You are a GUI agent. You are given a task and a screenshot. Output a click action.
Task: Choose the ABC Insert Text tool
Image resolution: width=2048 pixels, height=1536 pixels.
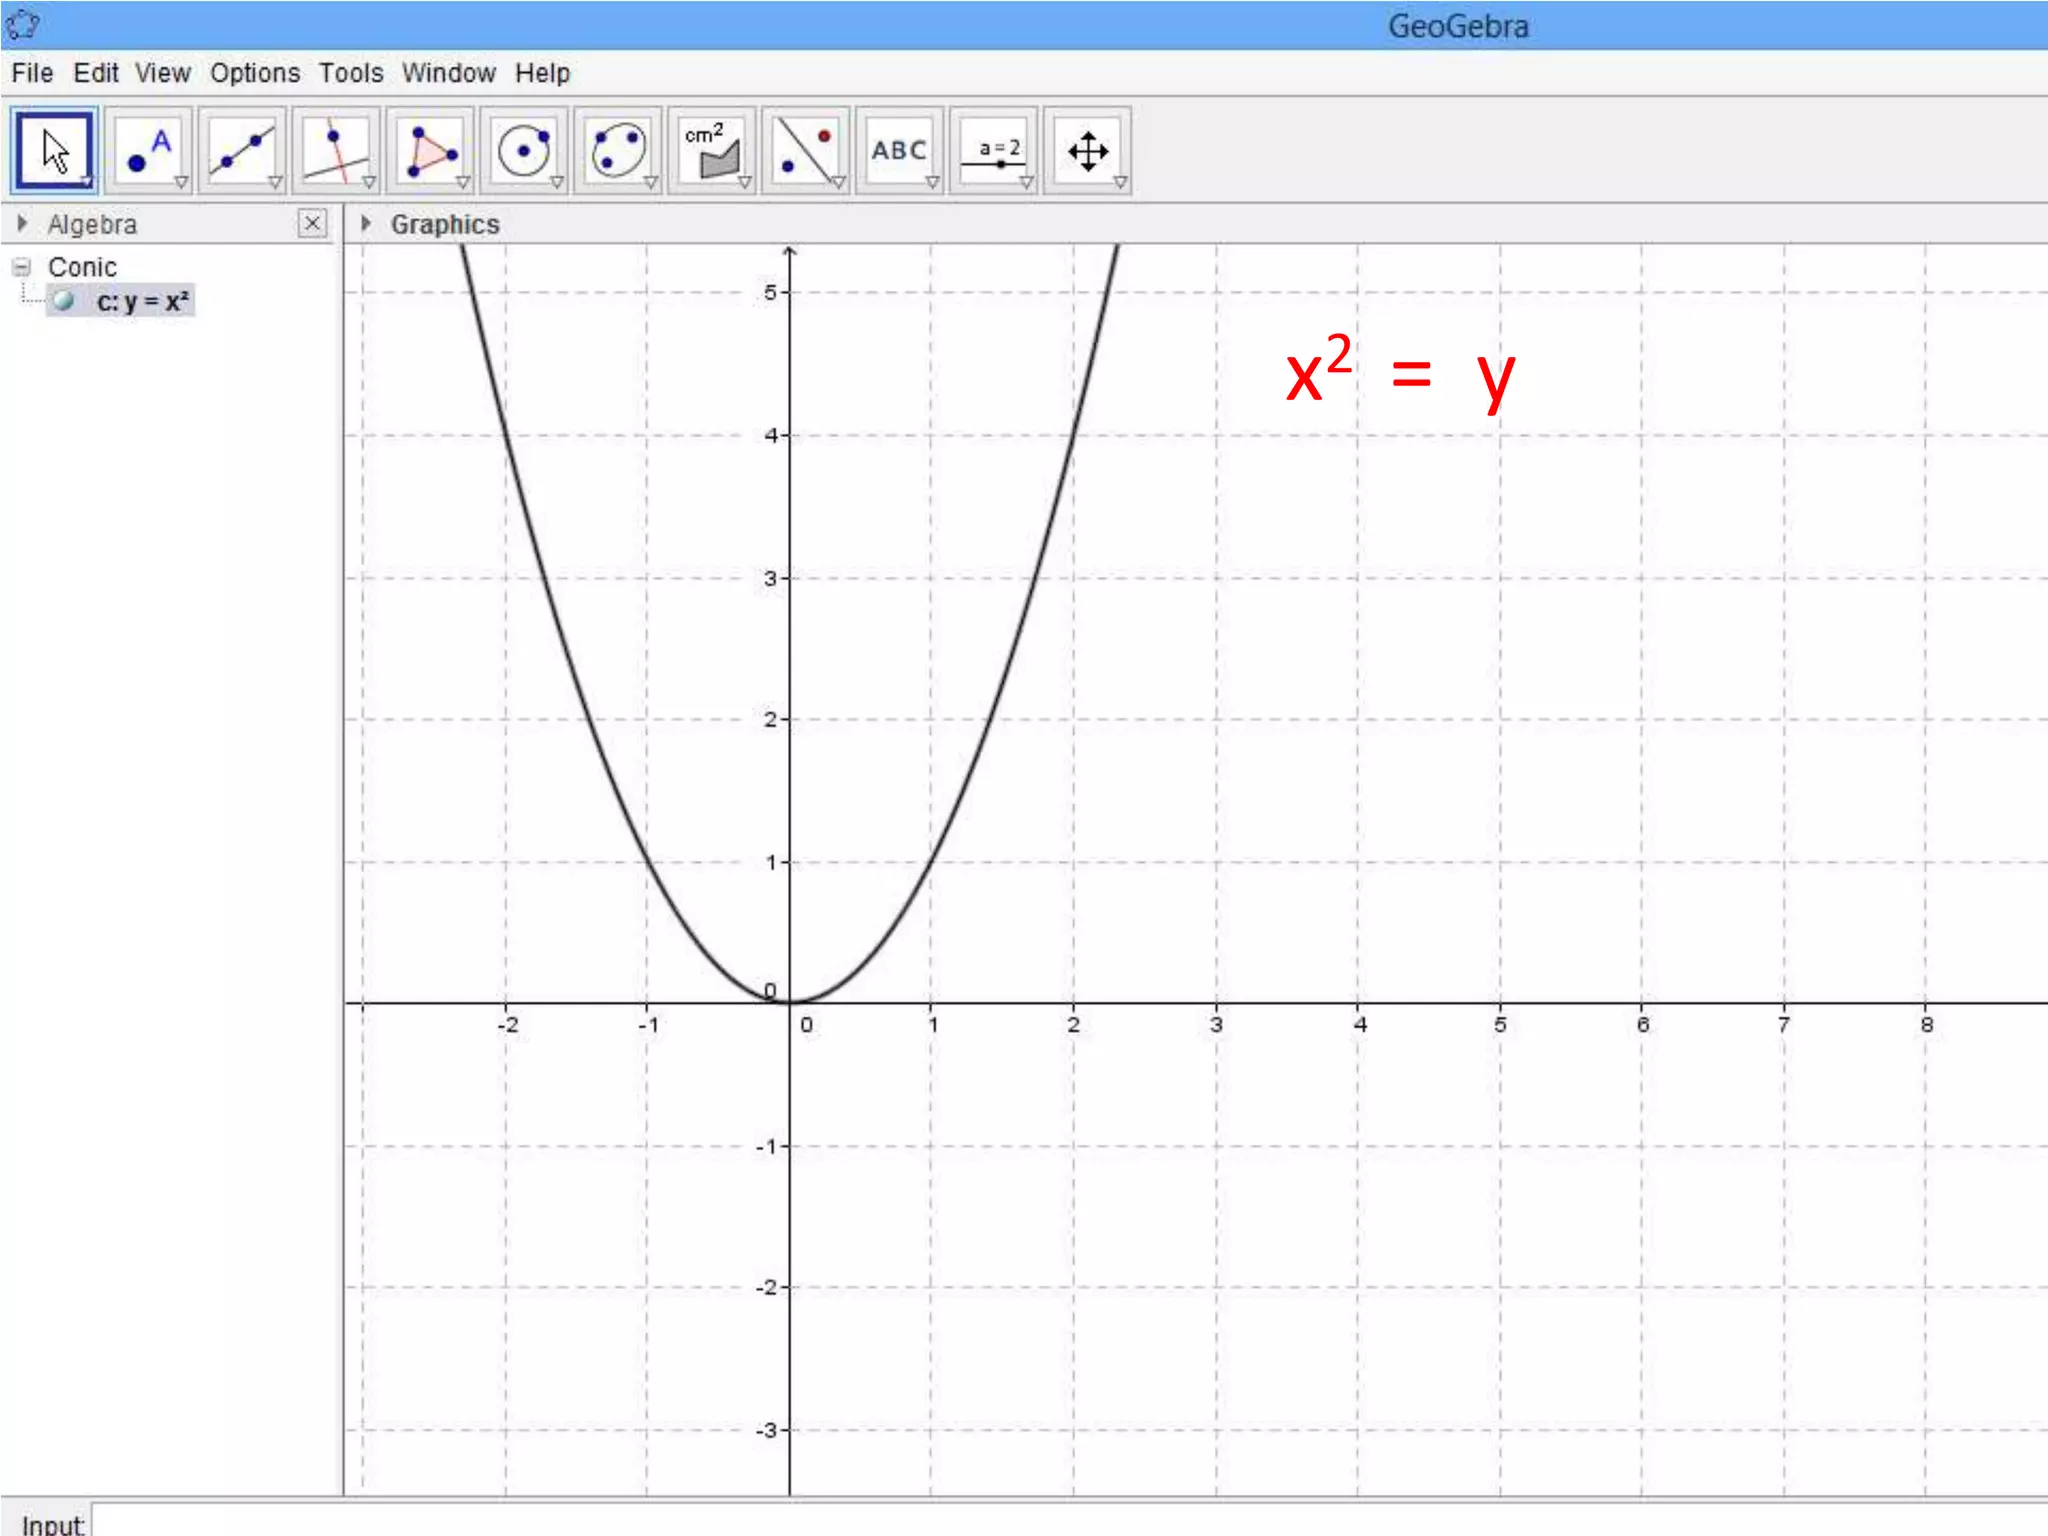click(898, 150)
